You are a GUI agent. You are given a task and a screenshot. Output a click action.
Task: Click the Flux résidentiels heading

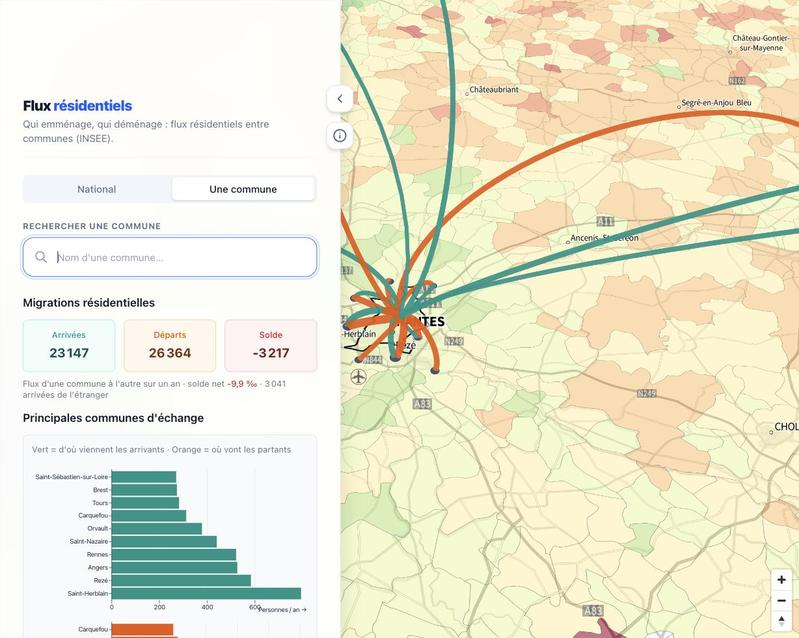(x=77, y=105)
